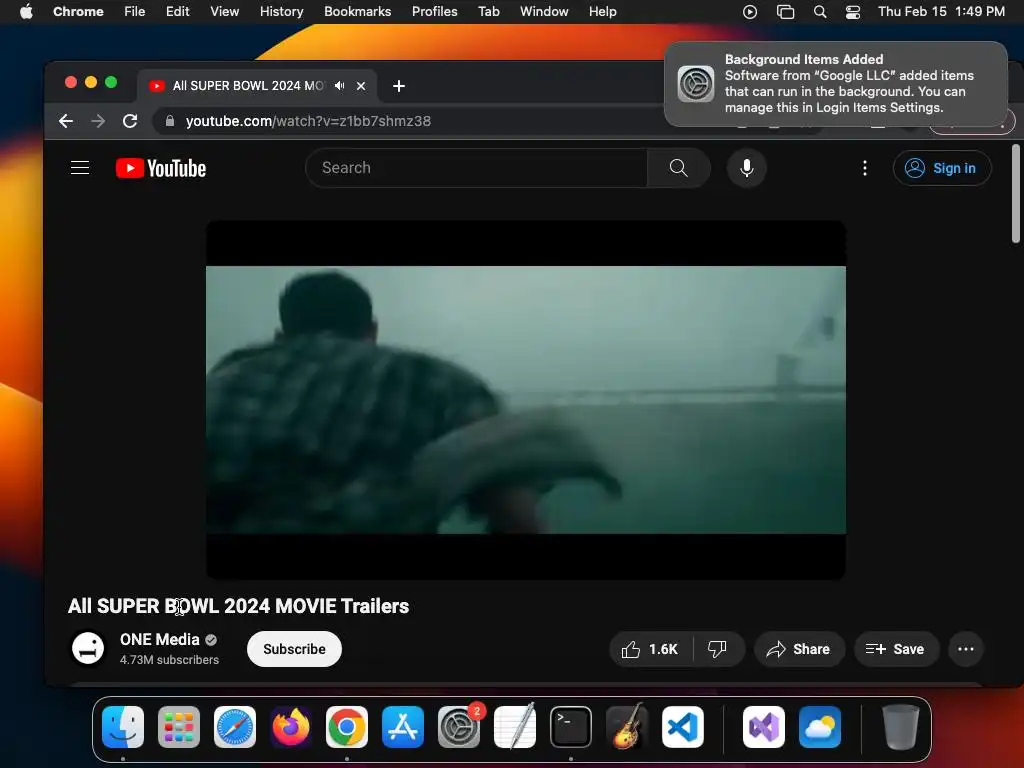This screenshot has height=768, width=1024.
Task: Dislike the video with thumbs-down
Action: click(x=718, y=649)
